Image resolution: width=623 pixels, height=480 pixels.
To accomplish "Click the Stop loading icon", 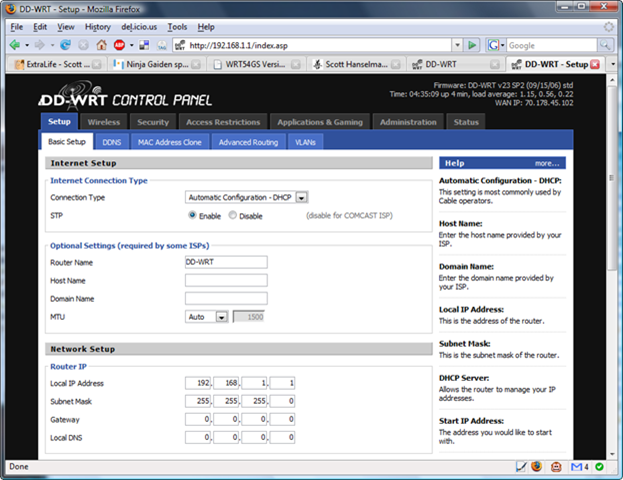I will pos(83,45).
